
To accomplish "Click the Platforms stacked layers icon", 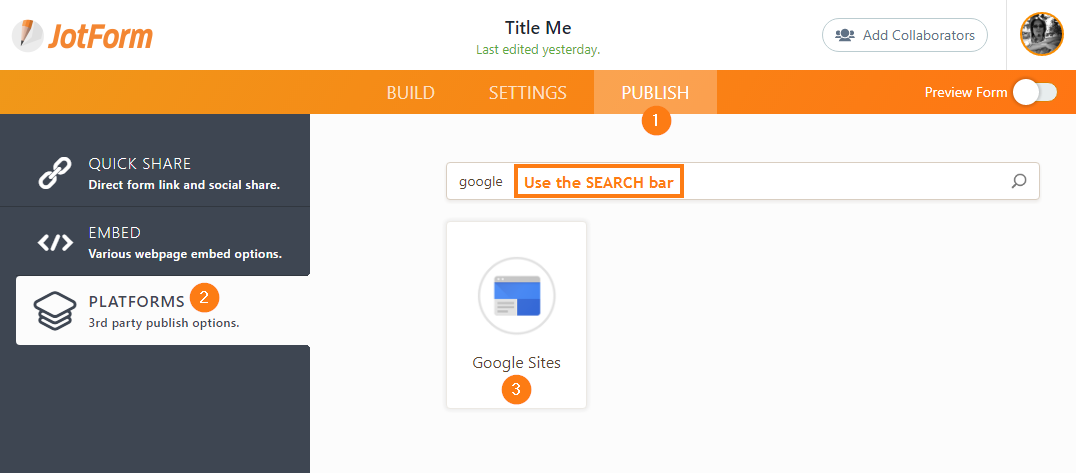I will pyautogui.click(x=55, y=310).
